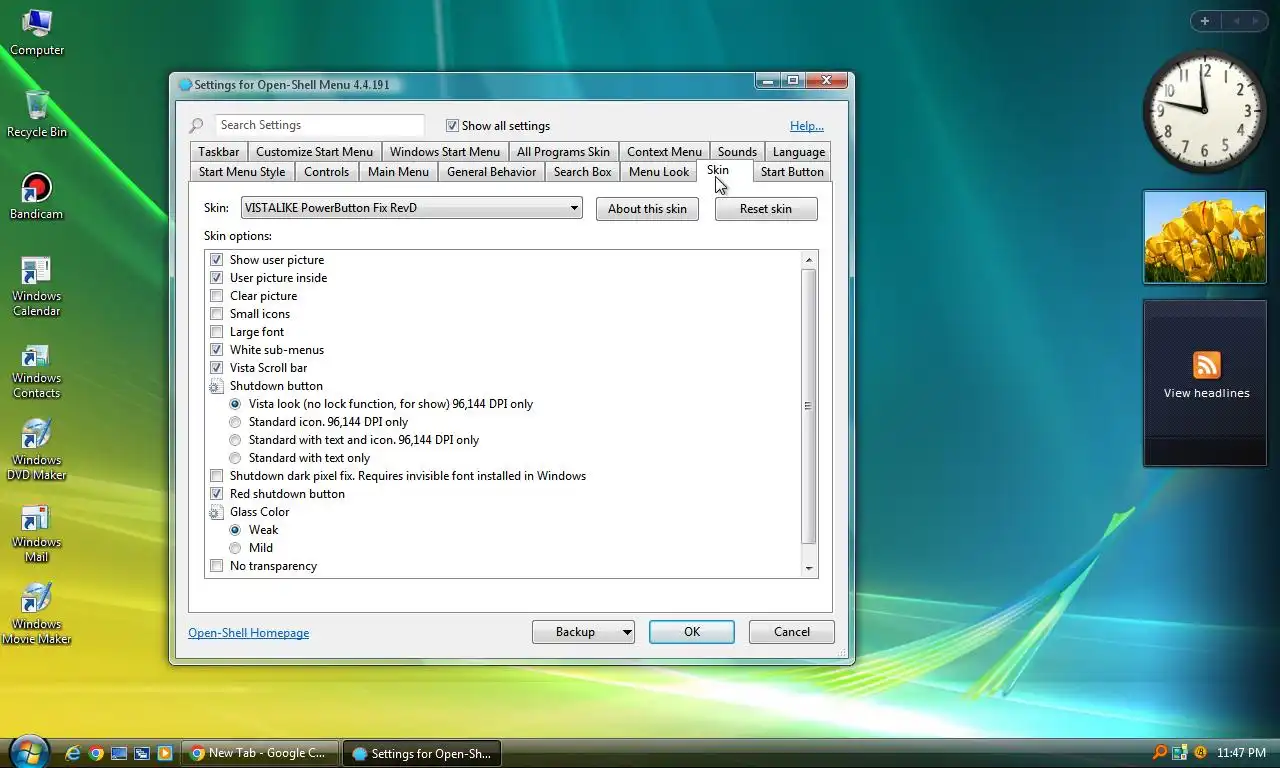Click the tulips slideshow gadget picture
1280x768 pixels.
click(1204, 238)
